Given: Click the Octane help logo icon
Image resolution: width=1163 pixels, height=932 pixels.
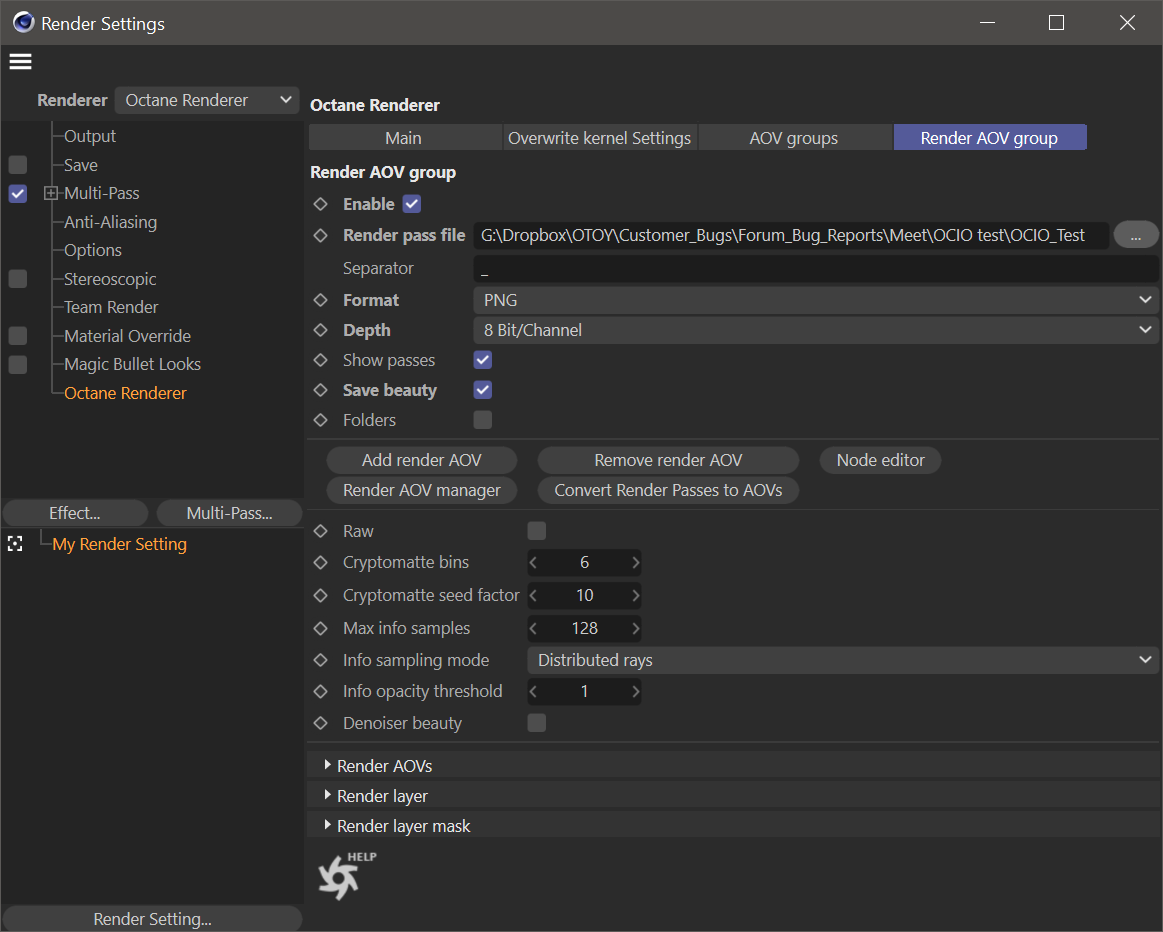Looking at the screenshot, I should click(x=340, y=876).
